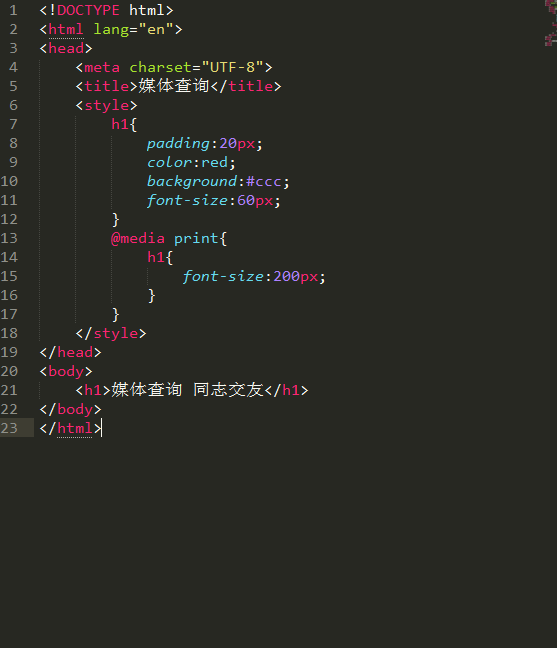Click the closing body tag

[70, 410]
